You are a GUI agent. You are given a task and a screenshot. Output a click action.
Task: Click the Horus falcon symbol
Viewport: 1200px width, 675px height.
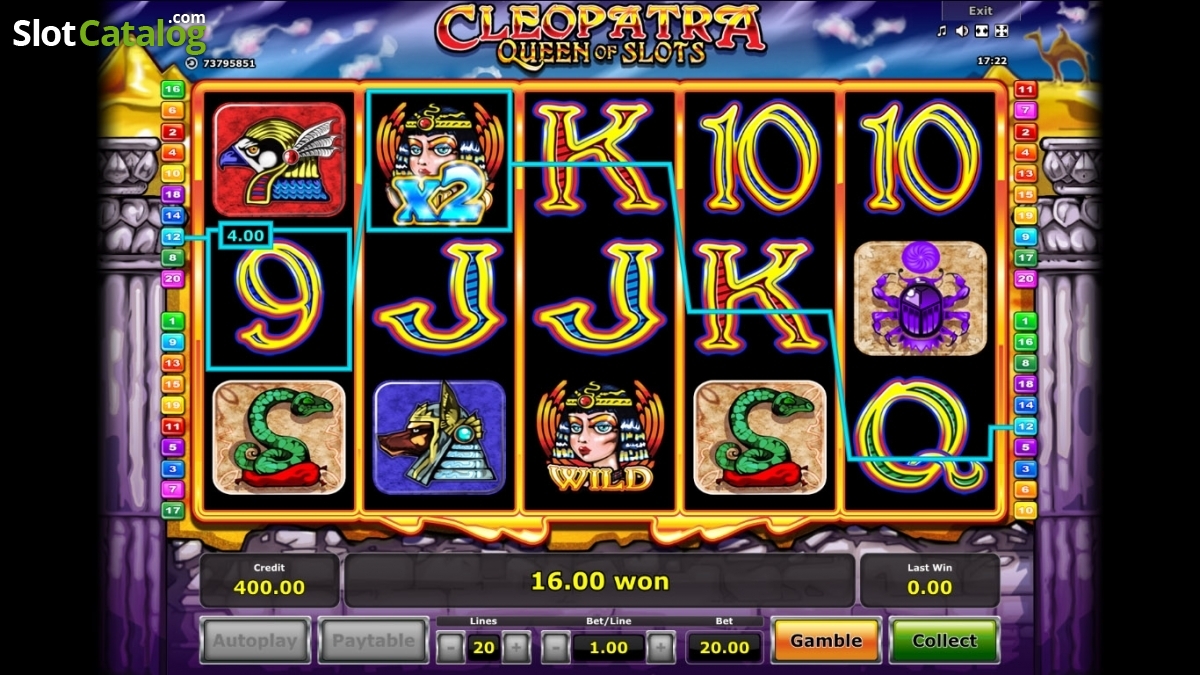click(x=279, y=160)
